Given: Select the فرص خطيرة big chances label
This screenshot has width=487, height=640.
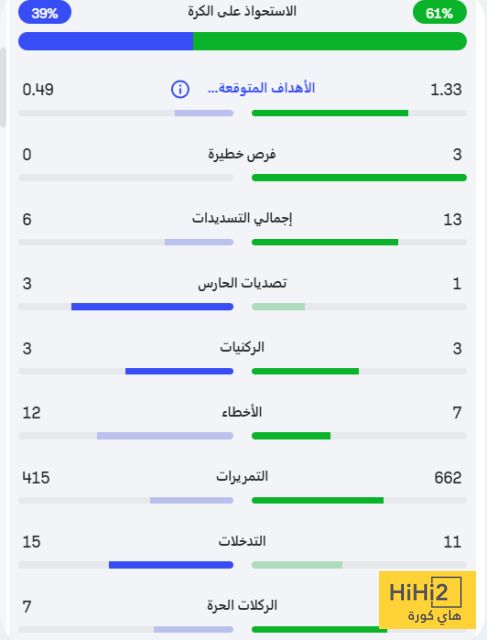Looking at the screenshot, I should [x=242, y=154].
